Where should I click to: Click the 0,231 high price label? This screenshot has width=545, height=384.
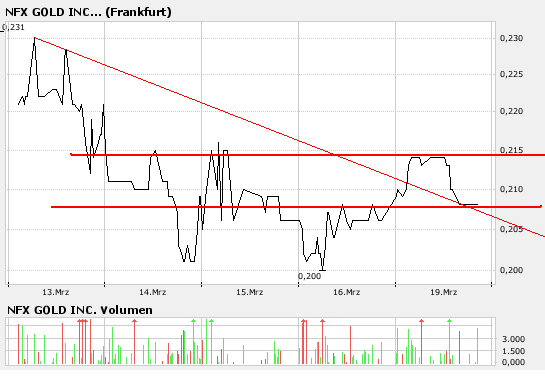(13, 27)
